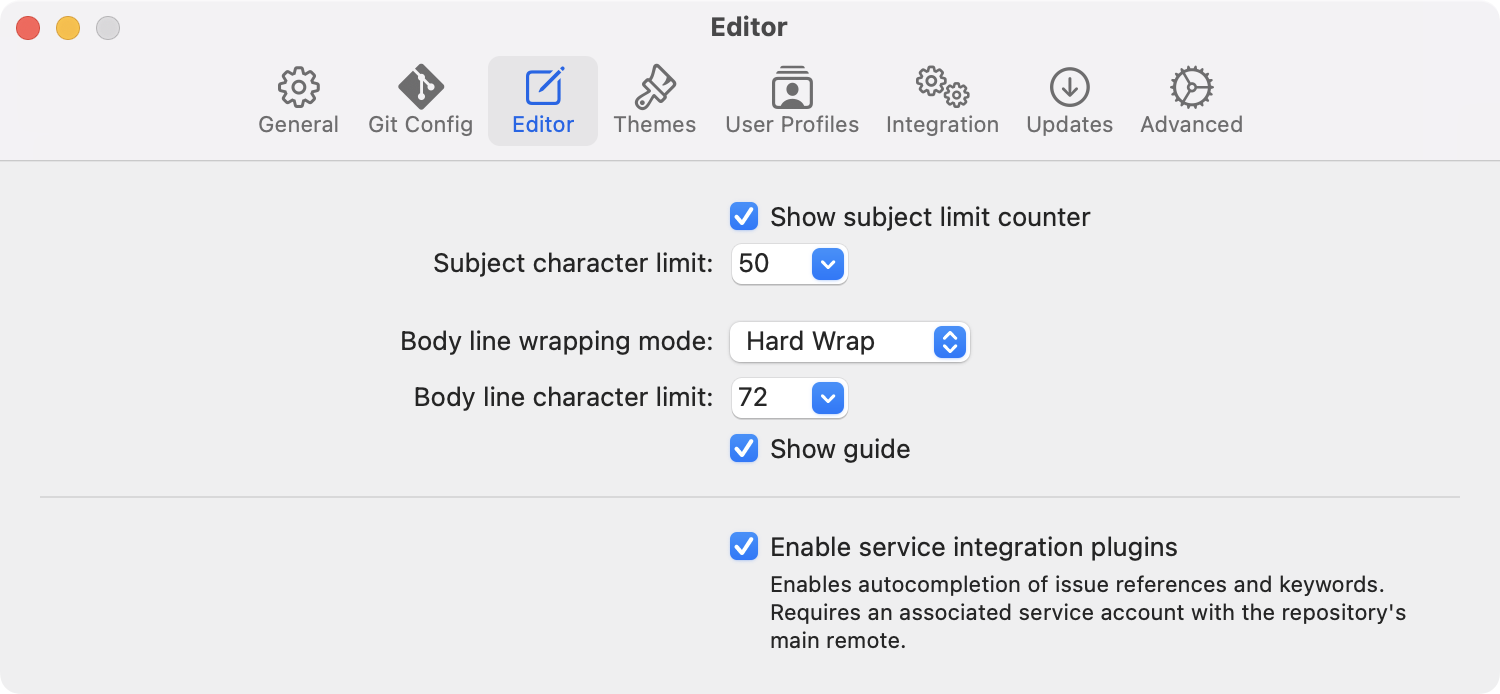Click the Editor pencil icon
The width and height of the screenshot is (1500, 694).
543,88
